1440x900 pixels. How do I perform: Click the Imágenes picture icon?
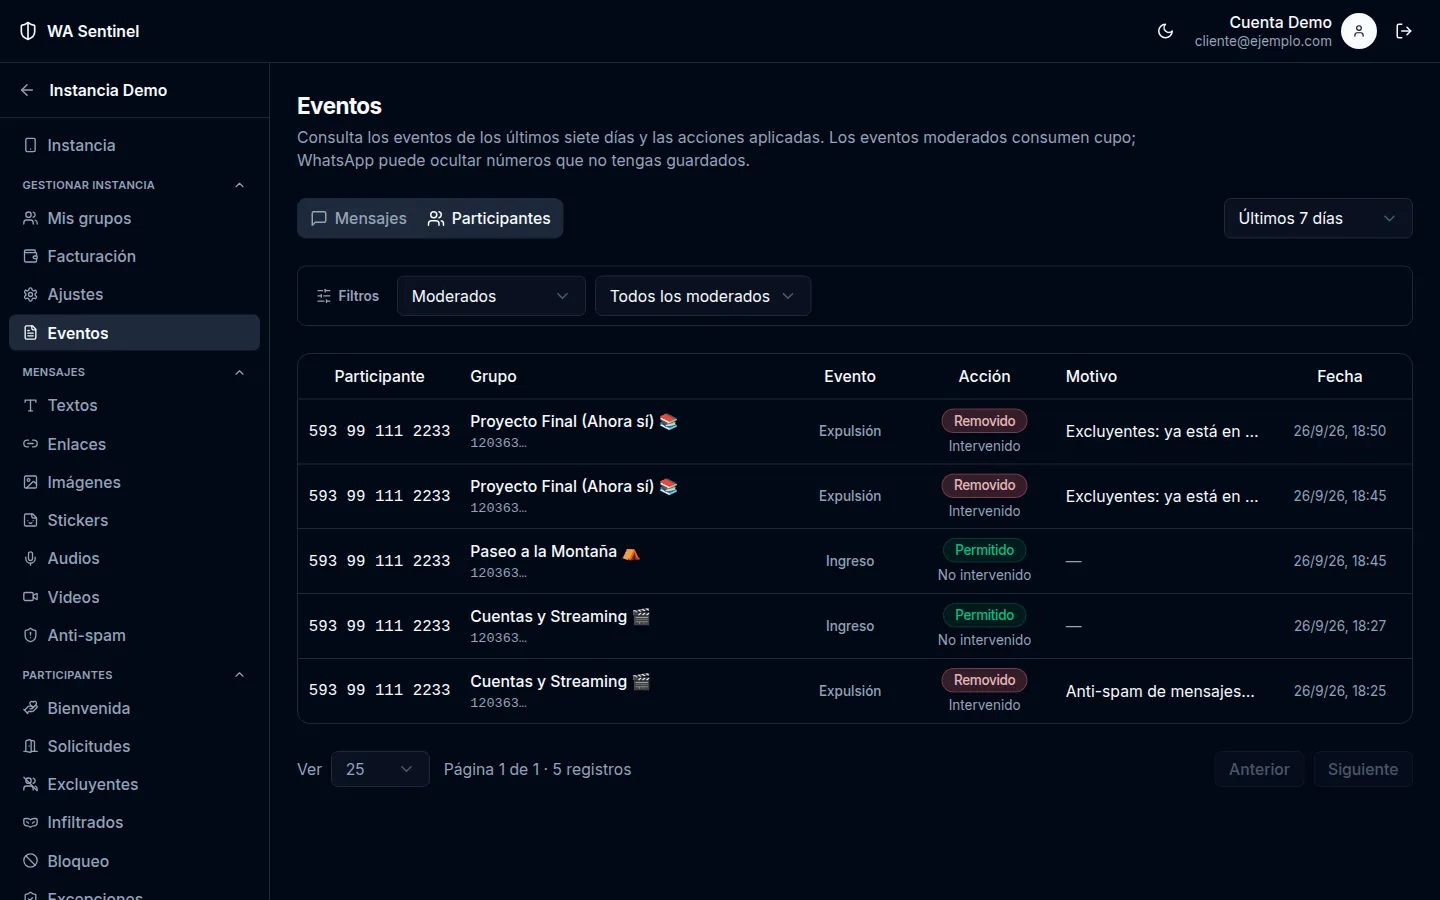30,482
